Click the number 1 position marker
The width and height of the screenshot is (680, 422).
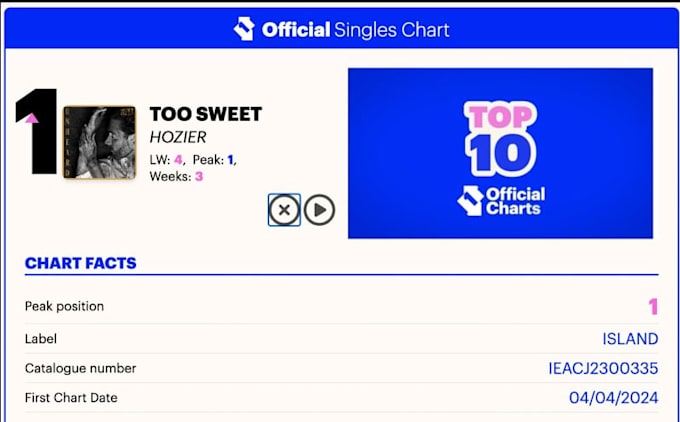pyautogui.click(x=36, y=131)
